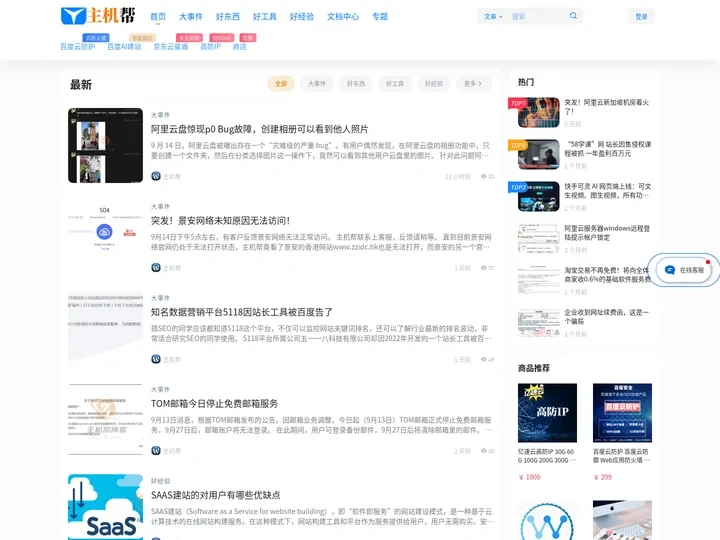Click the ¥ 299 product price
The height and width of the screenshot is (540, 720).
[x=602, y=477]
